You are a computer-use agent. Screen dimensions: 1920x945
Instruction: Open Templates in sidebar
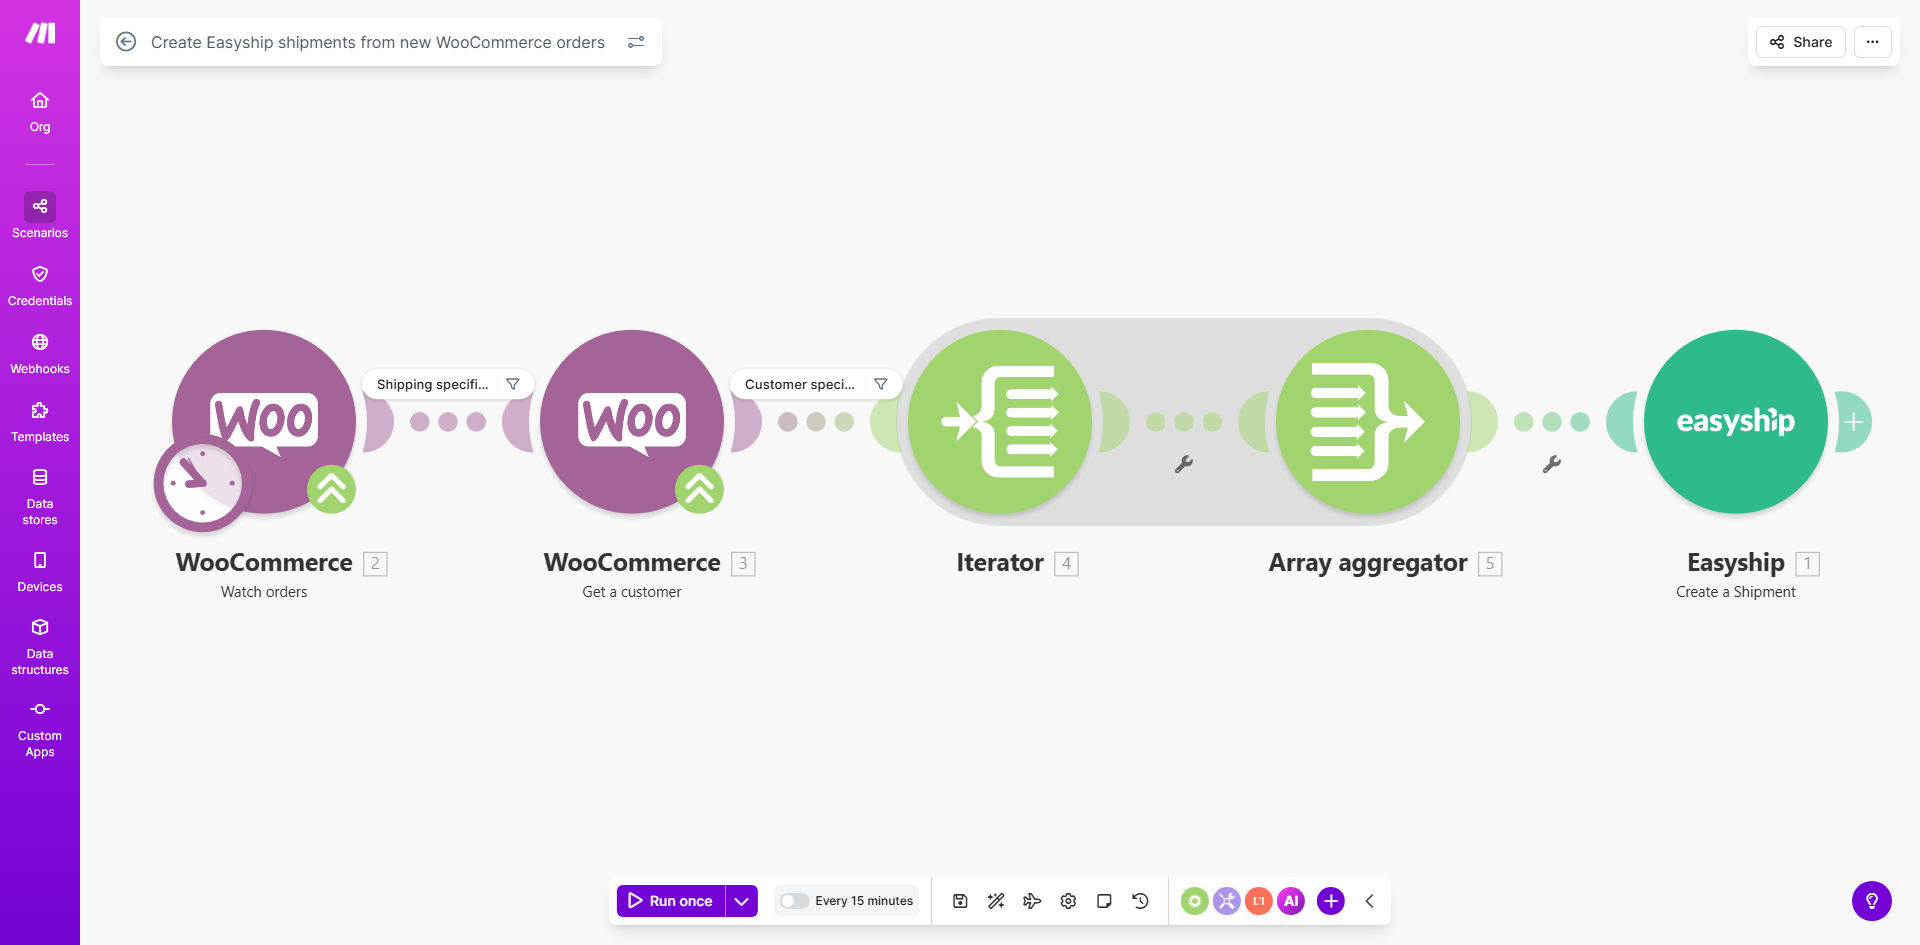point(40,422)
